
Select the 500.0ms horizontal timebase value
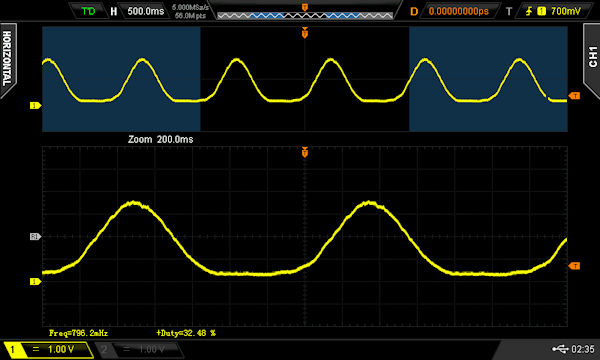click(145, 11)
